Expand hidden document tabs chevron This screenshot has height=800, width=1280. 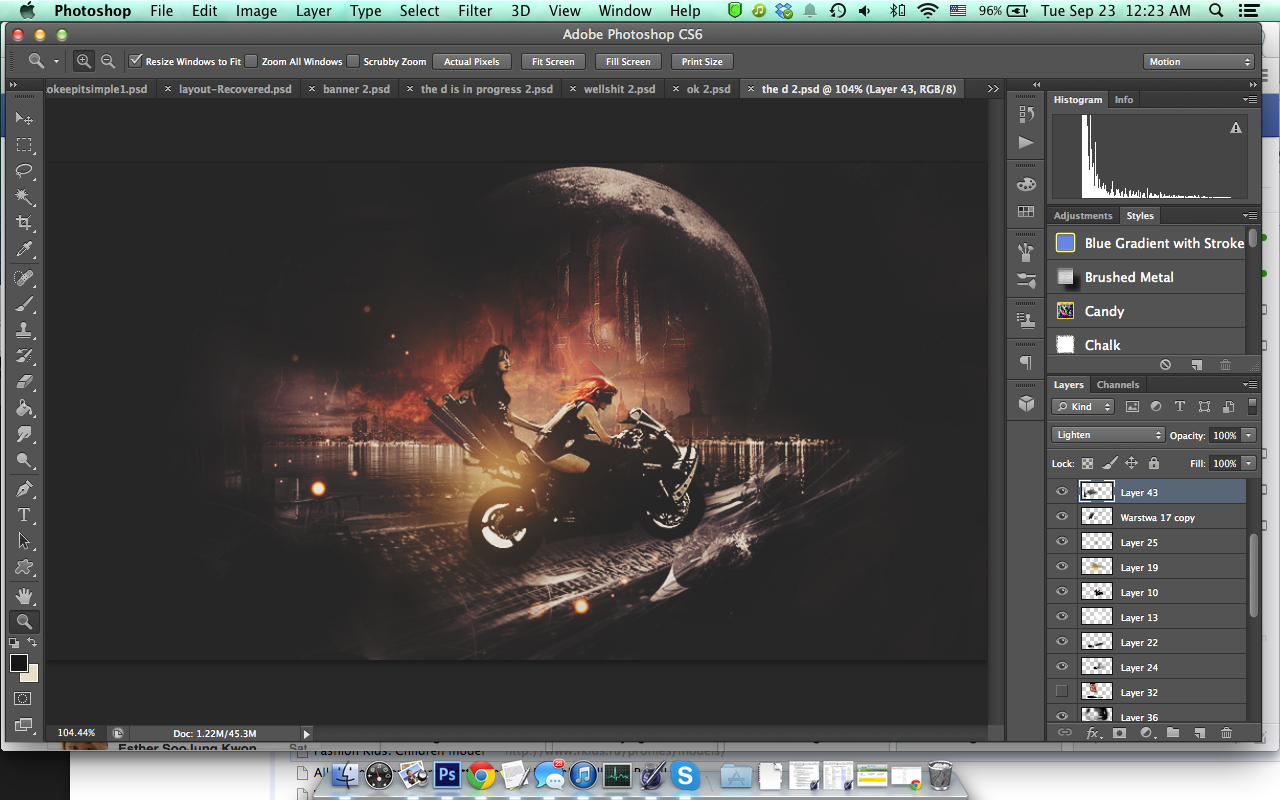click(x=993, y=89)
